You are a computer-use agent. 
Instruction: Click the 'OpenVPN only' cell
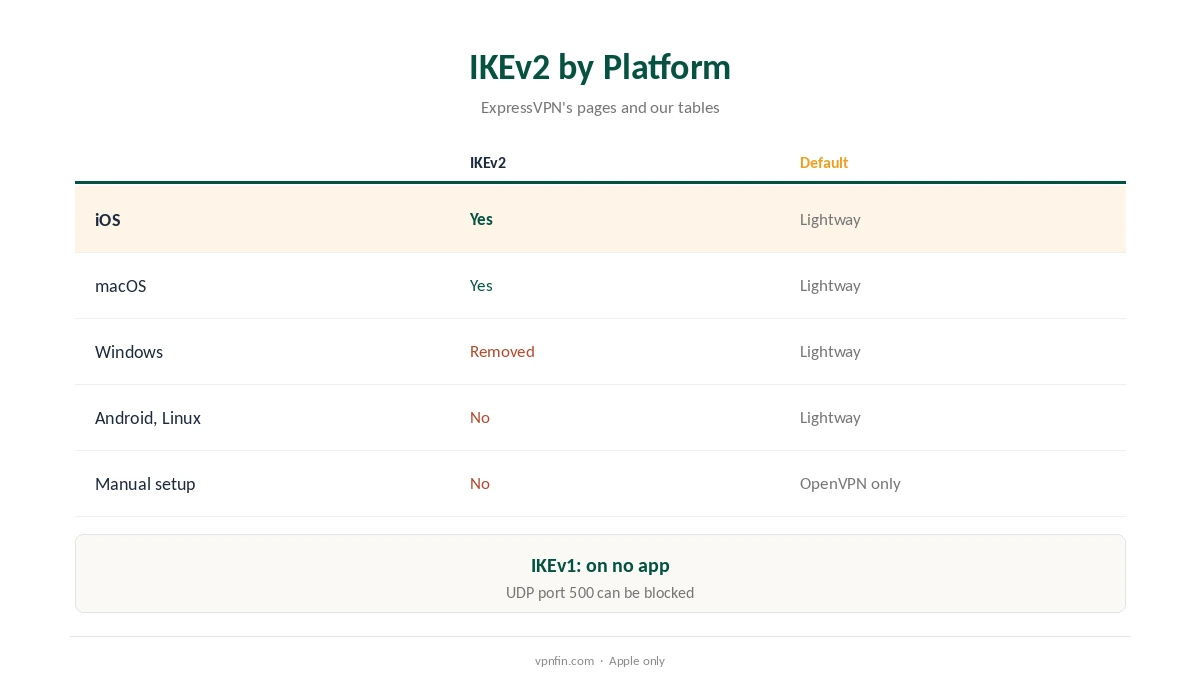point(850,483)
